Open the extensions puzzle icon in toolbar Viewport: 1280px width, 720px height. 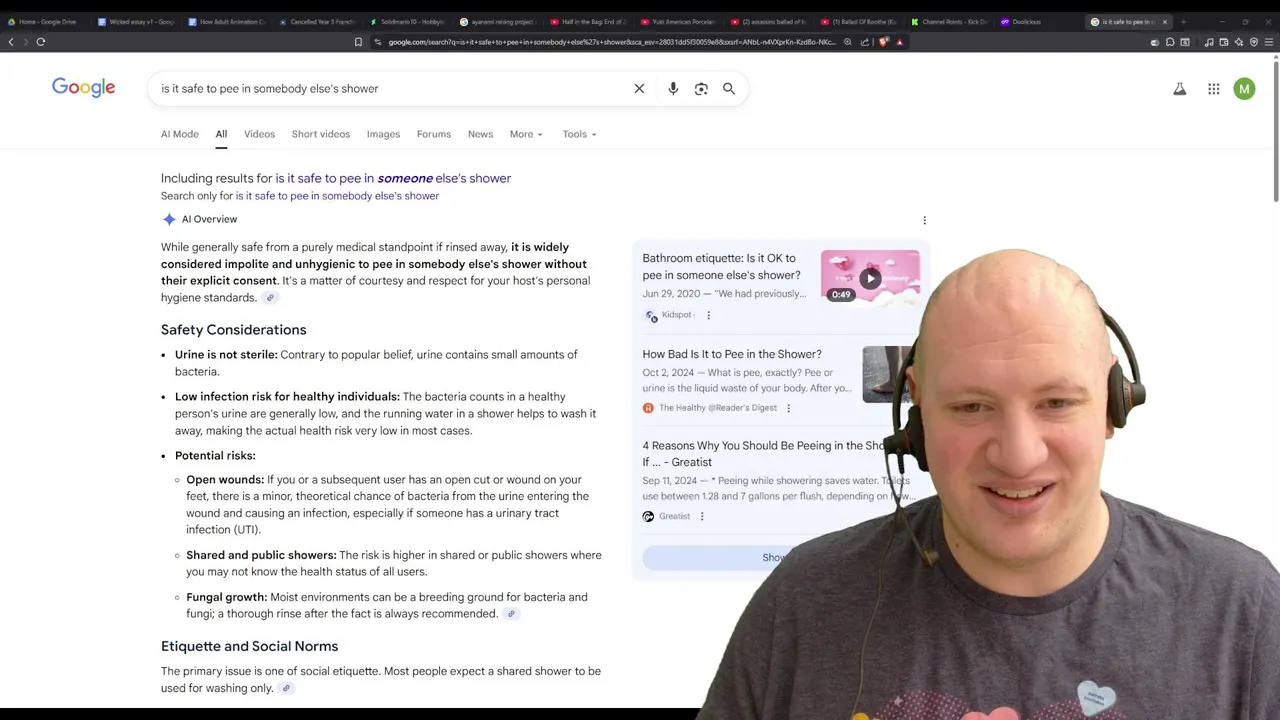coord(1170,42)
